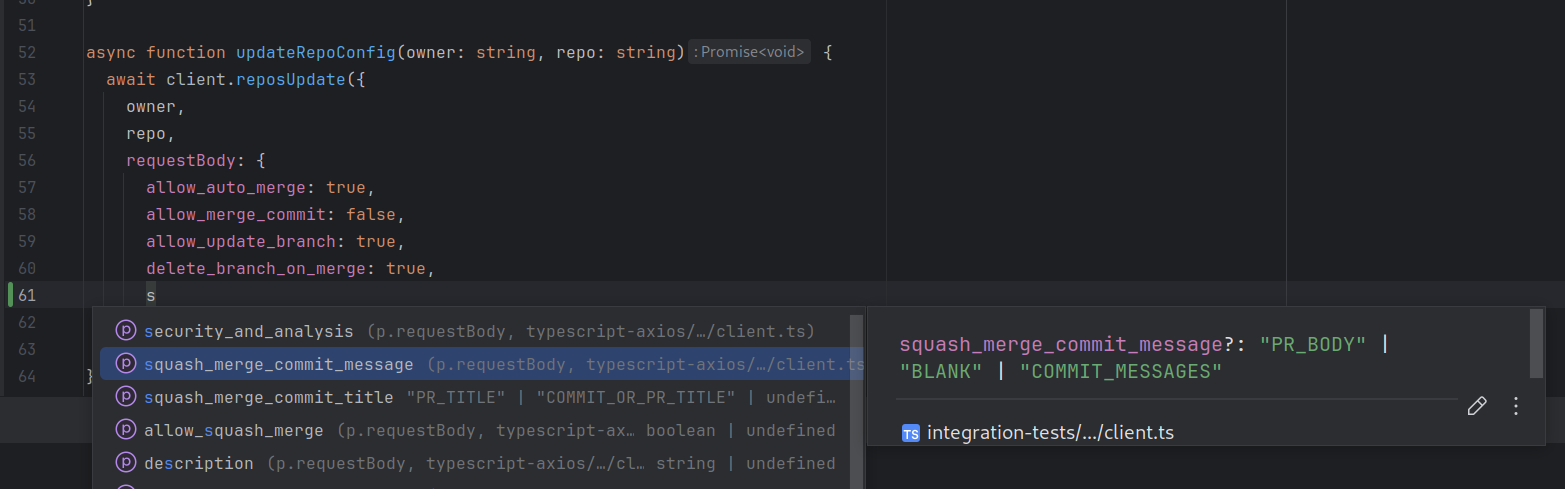The image size is (1565, 489).
Task: Click "BLANK" literal in documentation popup
Action: (941, 372)
